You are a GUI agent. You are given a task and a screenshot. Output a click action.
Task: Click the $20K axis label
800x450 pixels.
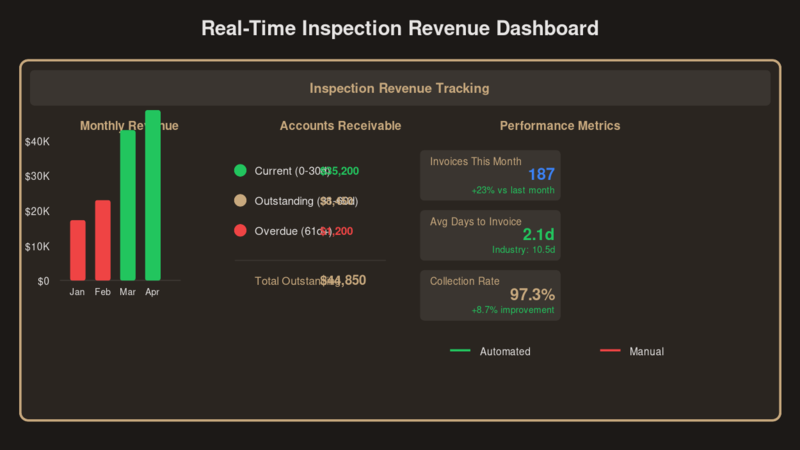pos(37,212)
